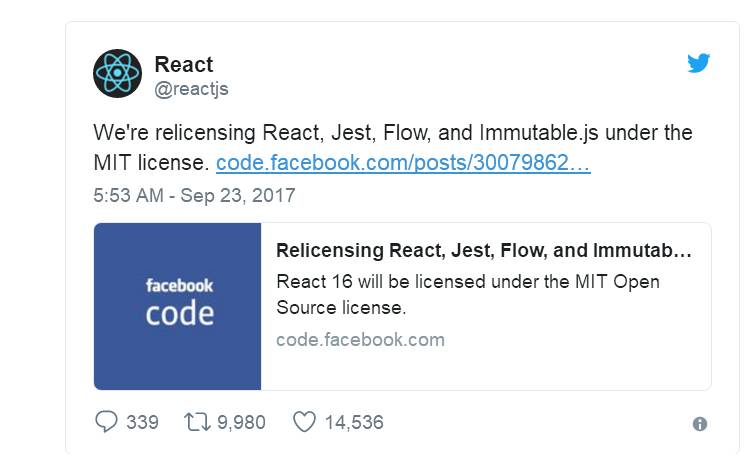Click the tweet text about relicensing

click(392, 134)
